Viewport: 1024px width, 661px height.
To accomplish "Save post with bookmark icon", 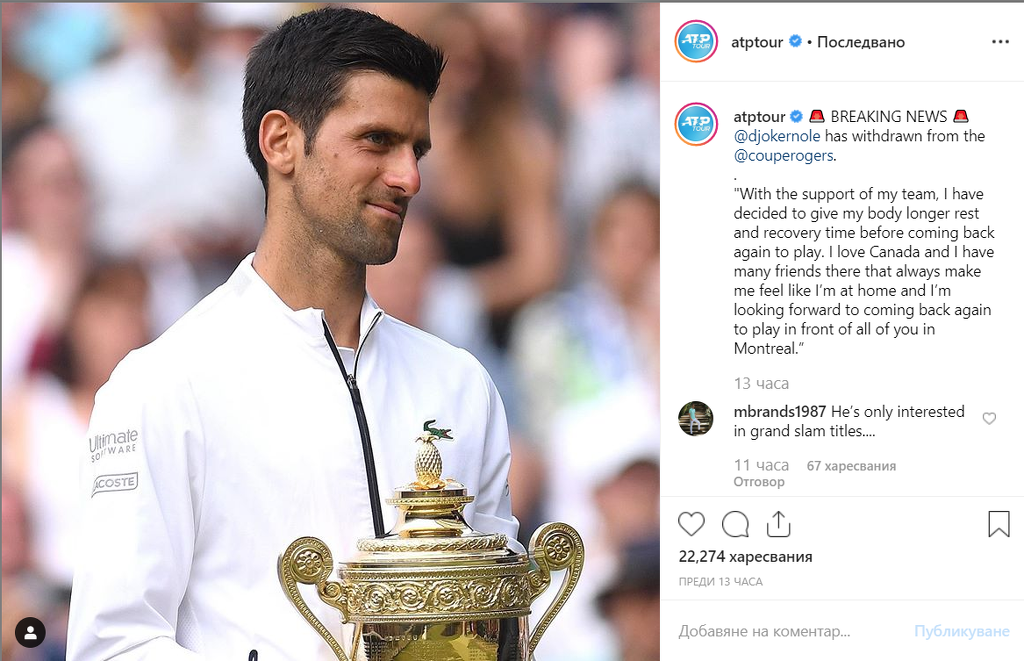I will coord(999,524).
